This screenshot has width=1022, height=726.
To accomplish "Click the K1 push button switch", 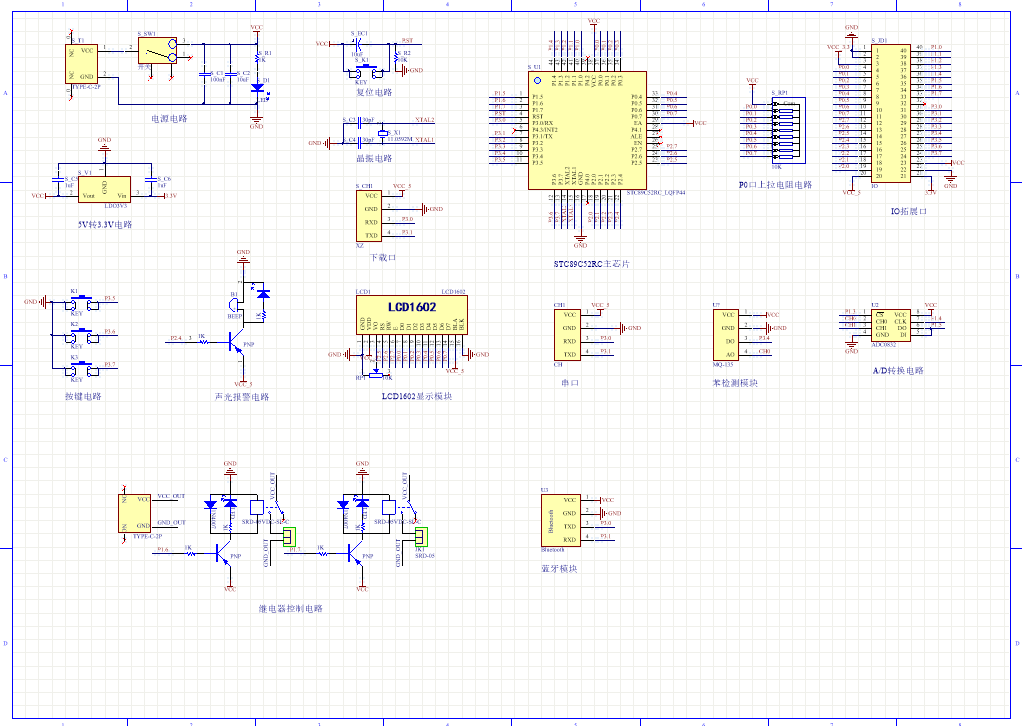I will (x=76, y=302).
